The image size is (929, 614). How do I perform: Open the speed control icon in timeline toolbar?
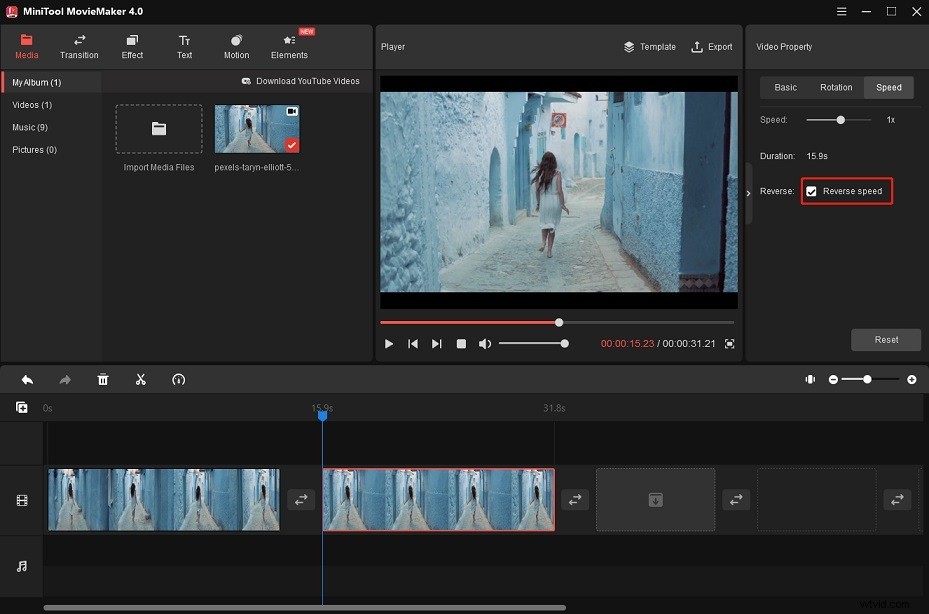click(179, 380)
